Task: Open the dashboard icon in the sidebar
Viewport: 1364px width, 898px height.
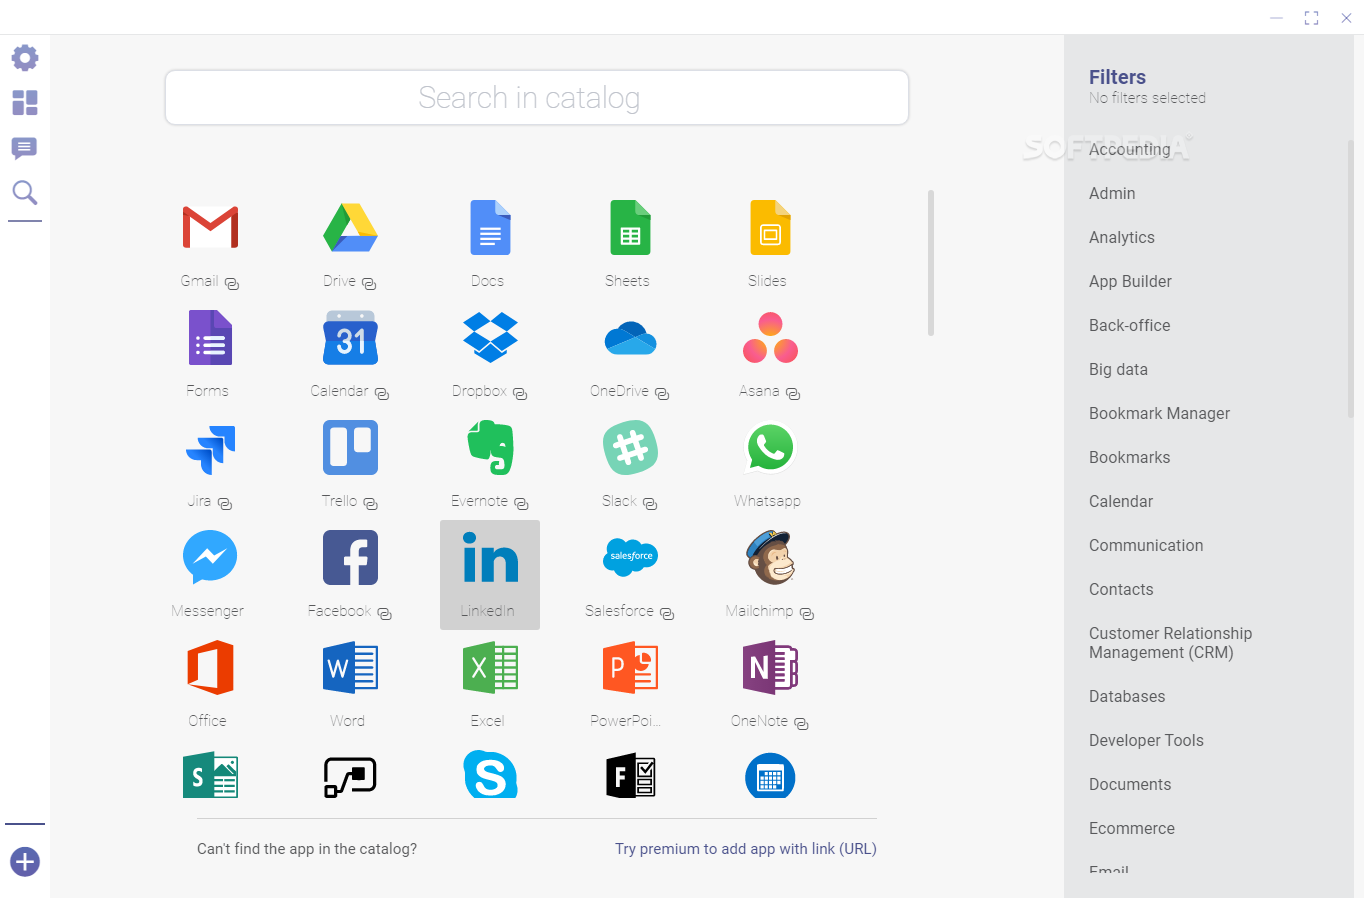Action: [25, 103]
